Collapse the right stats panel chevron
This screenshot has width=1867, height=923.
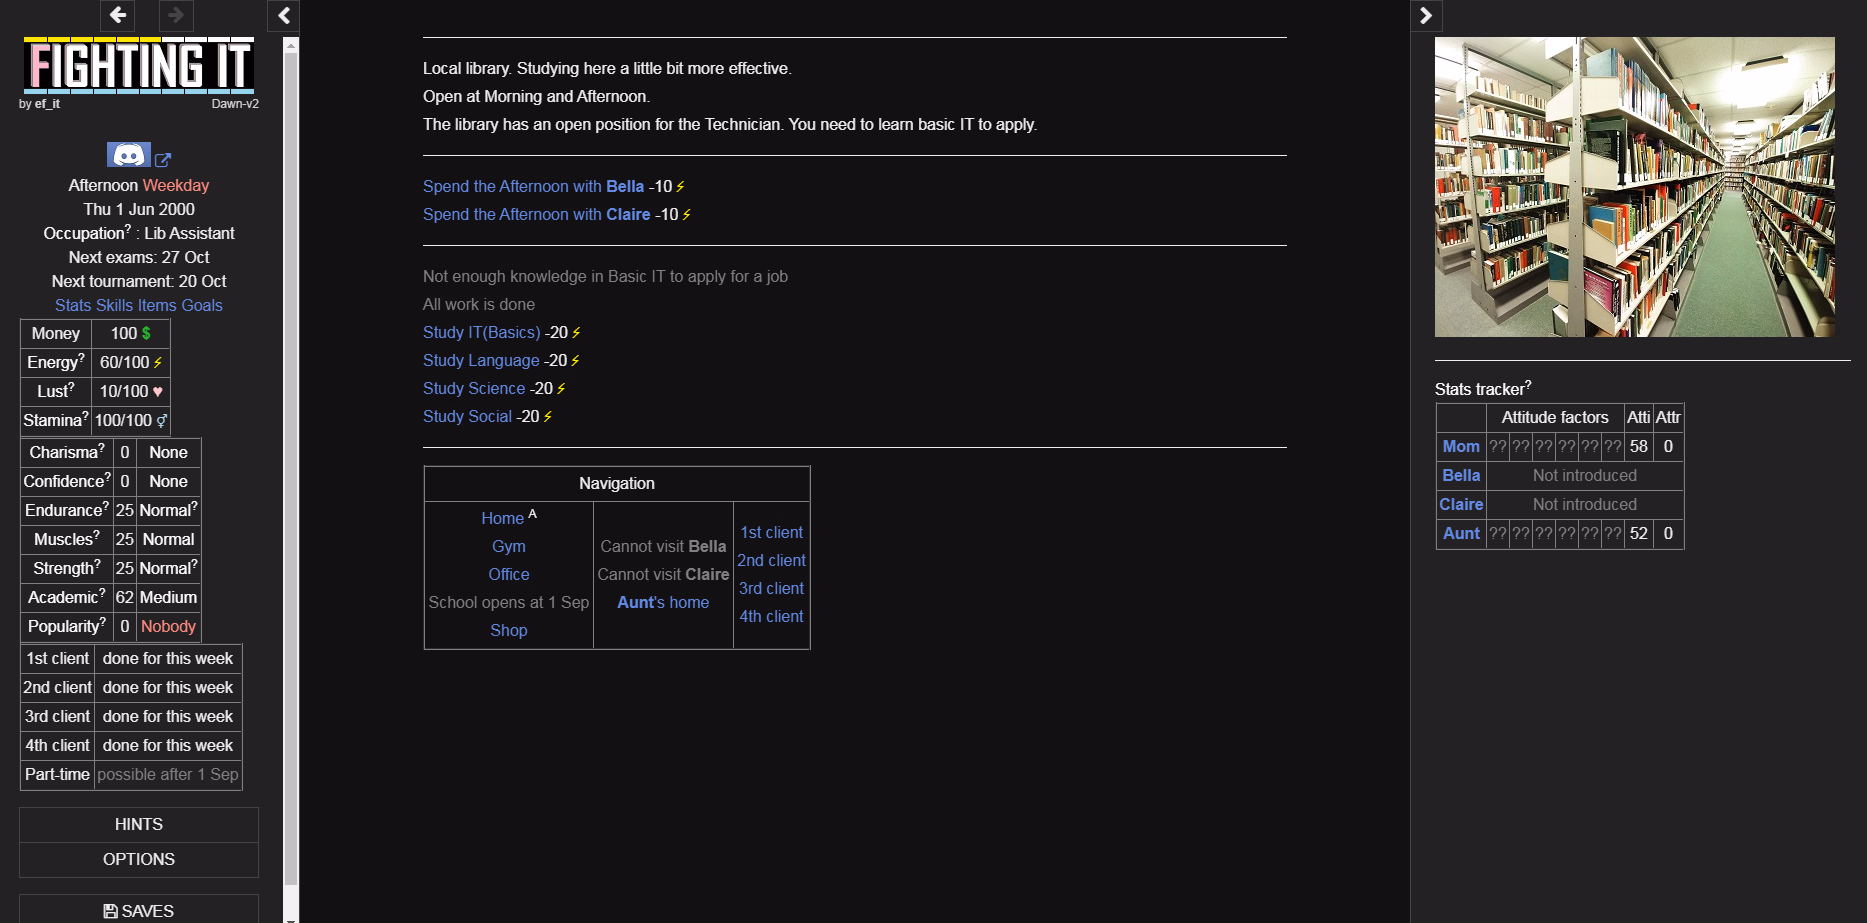[1426, 16]
